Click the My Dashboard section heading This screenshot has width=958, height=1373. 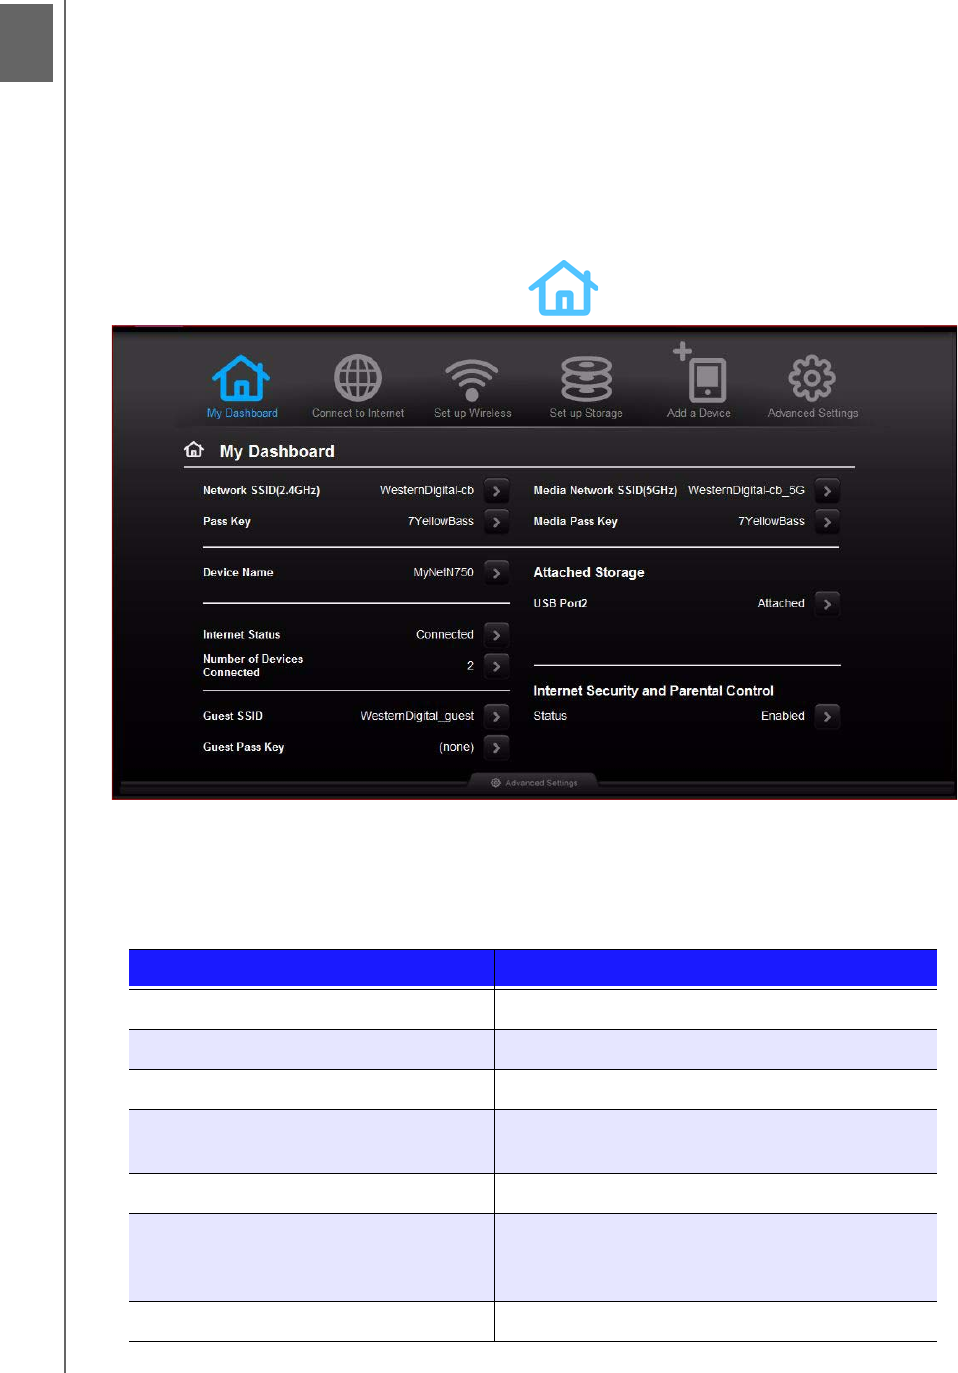[277, 451]
